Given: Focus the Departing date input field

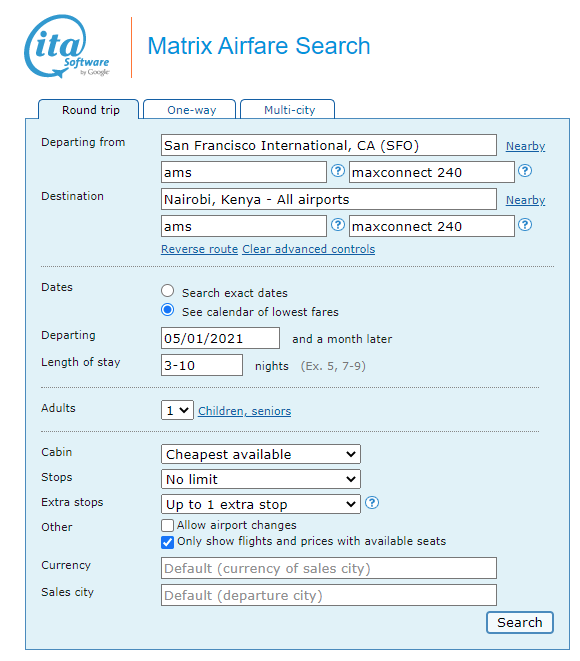Looking at the screenshot, I should 220,338.
